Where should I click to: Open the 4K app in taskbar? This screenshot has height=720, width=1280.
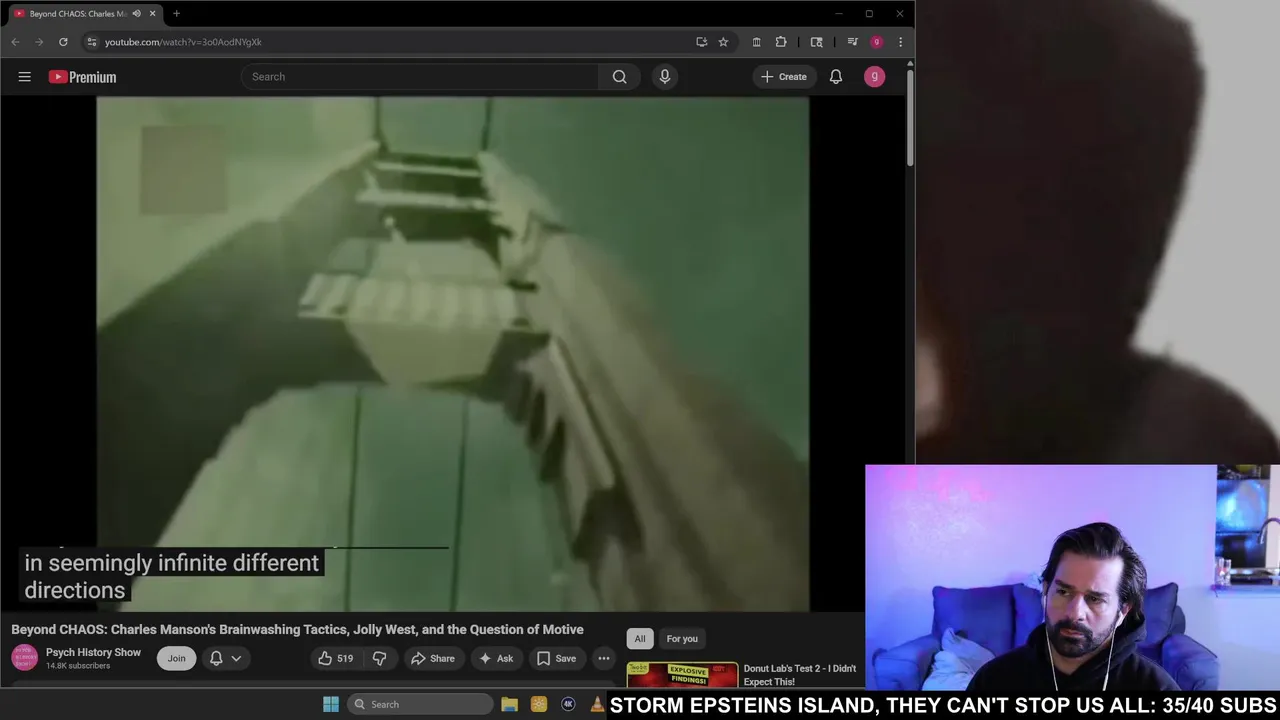click(568, 704)
